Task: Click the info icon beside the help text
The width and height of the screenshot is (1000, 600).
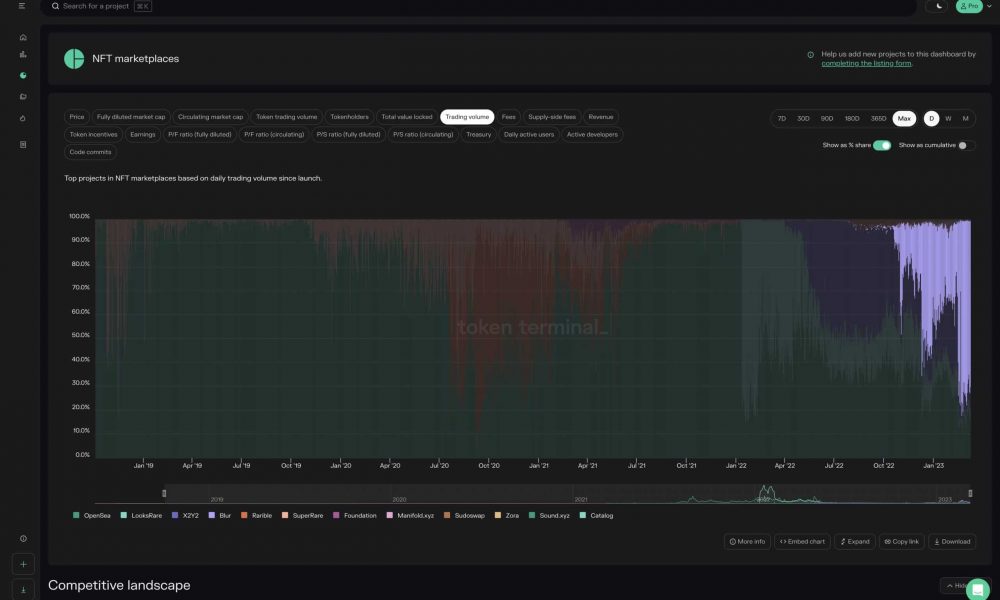Action: click(x=811, y=55)
